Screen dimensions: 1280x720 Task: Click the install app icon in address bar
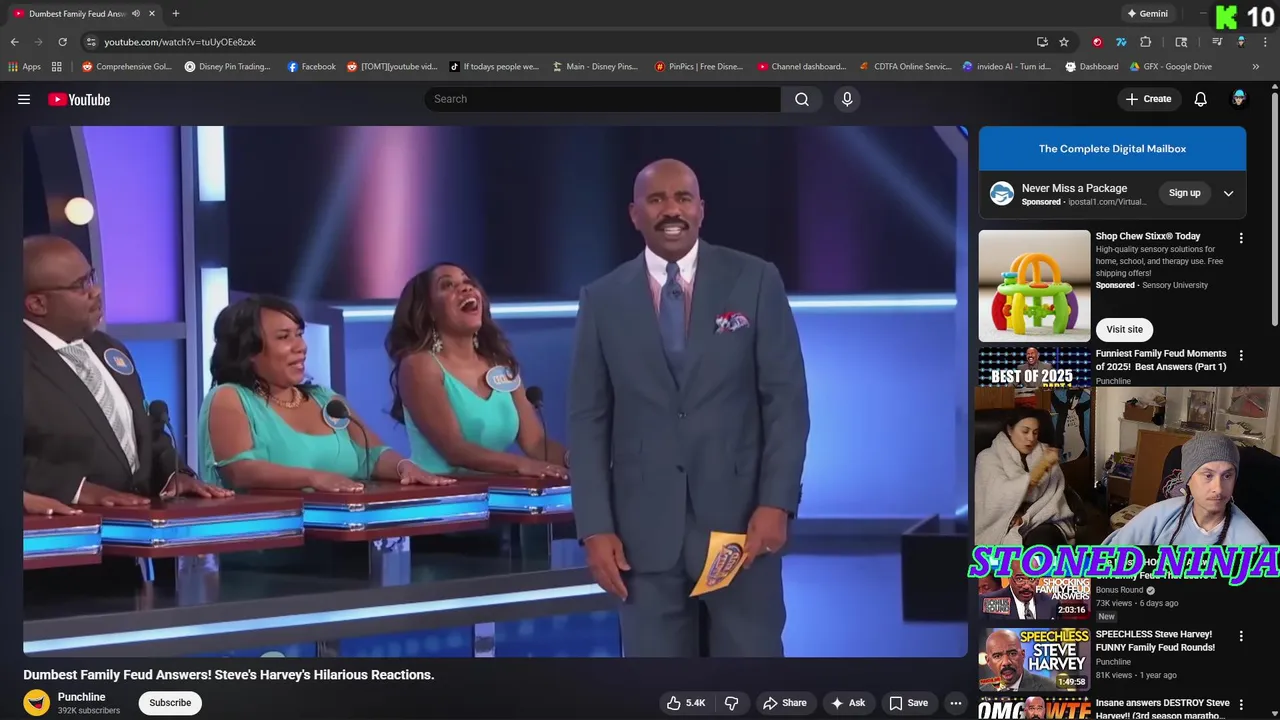pyautogui.click(x=1042, y=42)
